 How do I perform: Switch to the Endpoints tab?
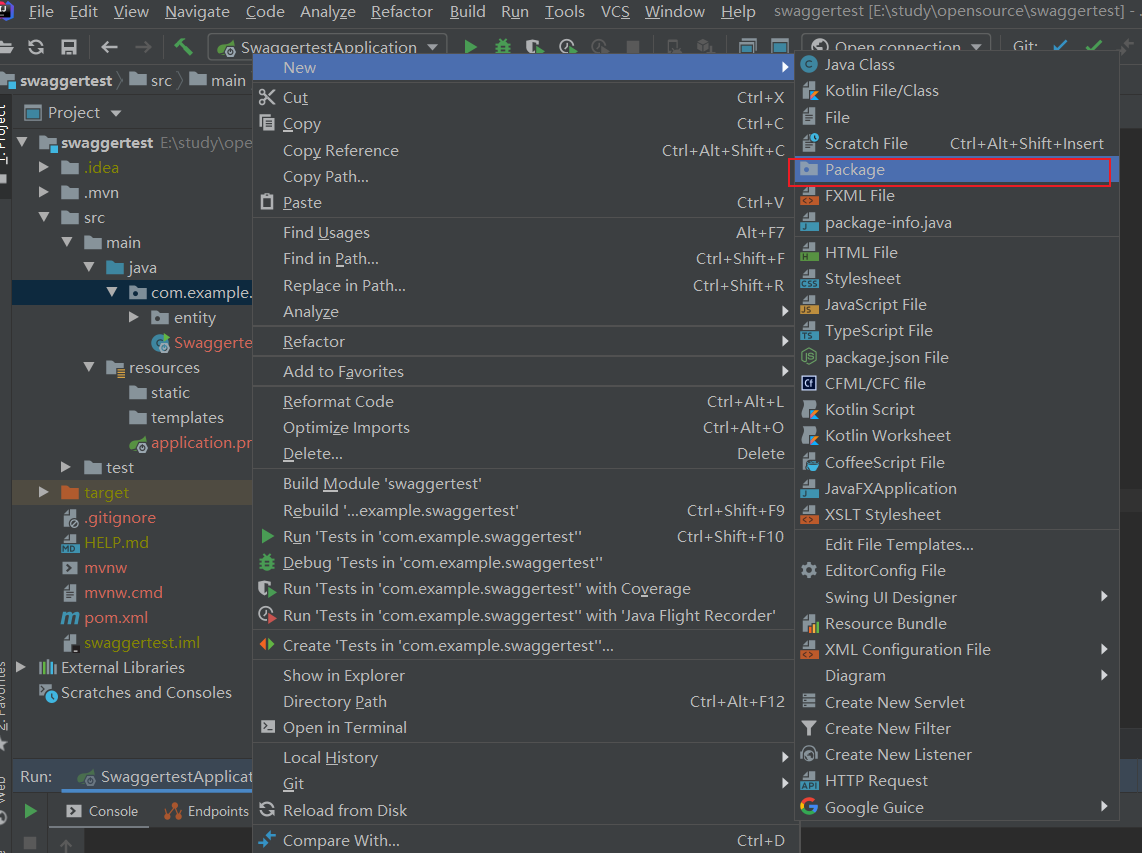(207, 811)
